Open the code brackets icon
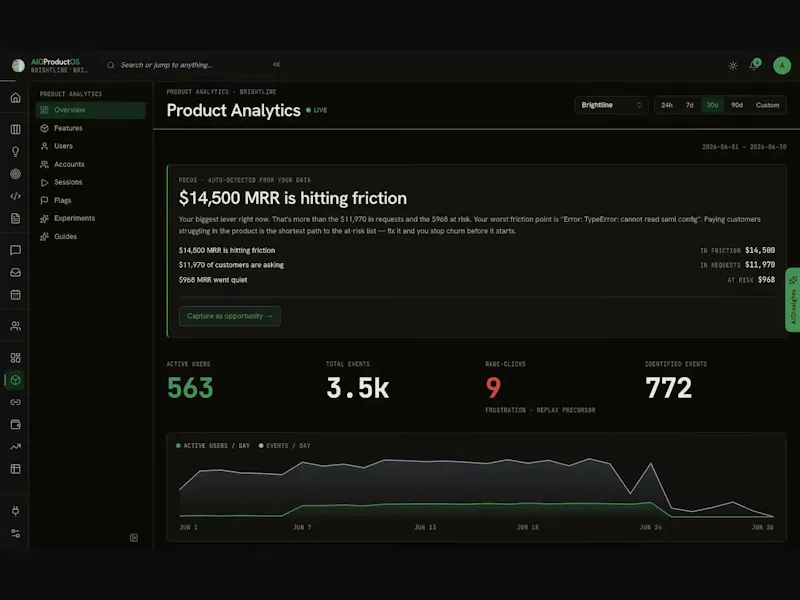The width and height of the screenshot is (800, 600). point(16,196)
